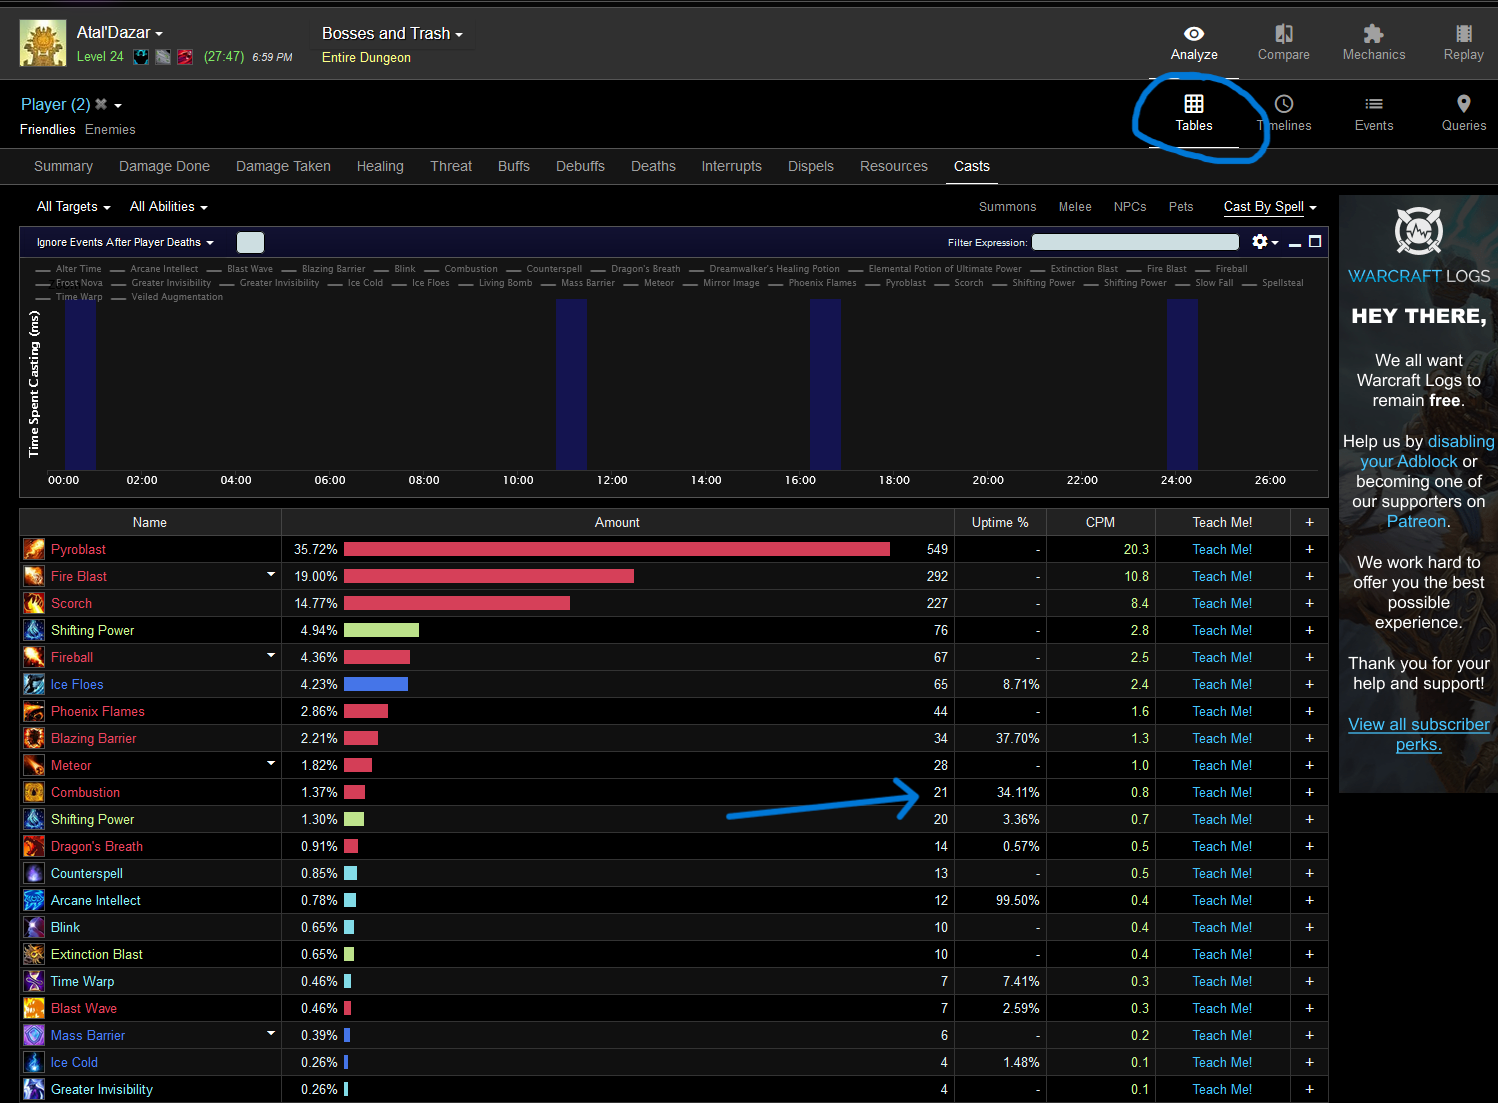The width and height of the screenshot is (1498, 1103).
Task: Click the Dragon's Breath spell icon
Action: (34, 846)
